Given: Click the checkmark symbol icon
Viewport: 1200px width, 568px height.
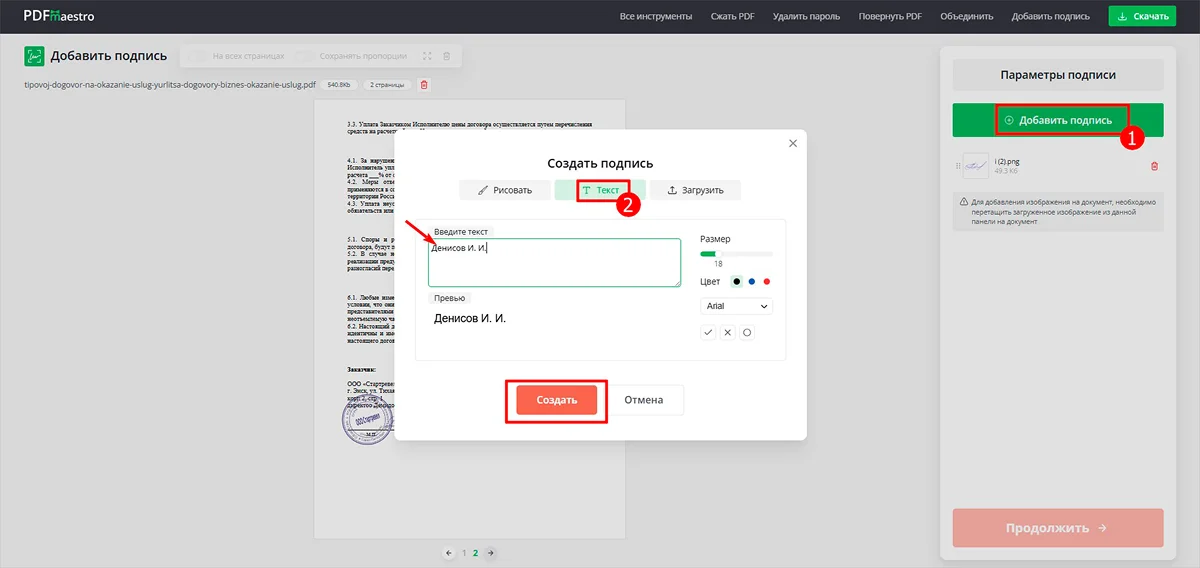Looking at the screenshot, I should [708, 332].
